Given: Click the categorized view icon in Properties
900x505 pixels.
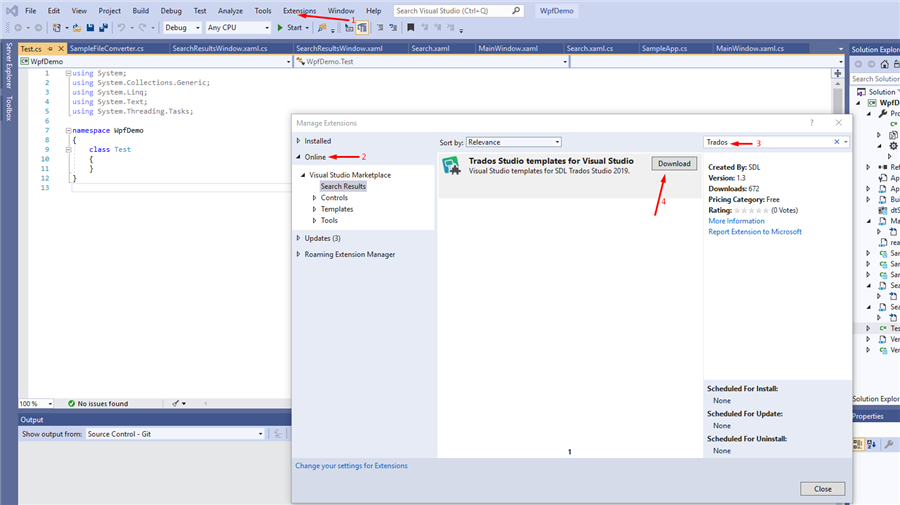Looking at the screenshot, I should coord(858,444).
